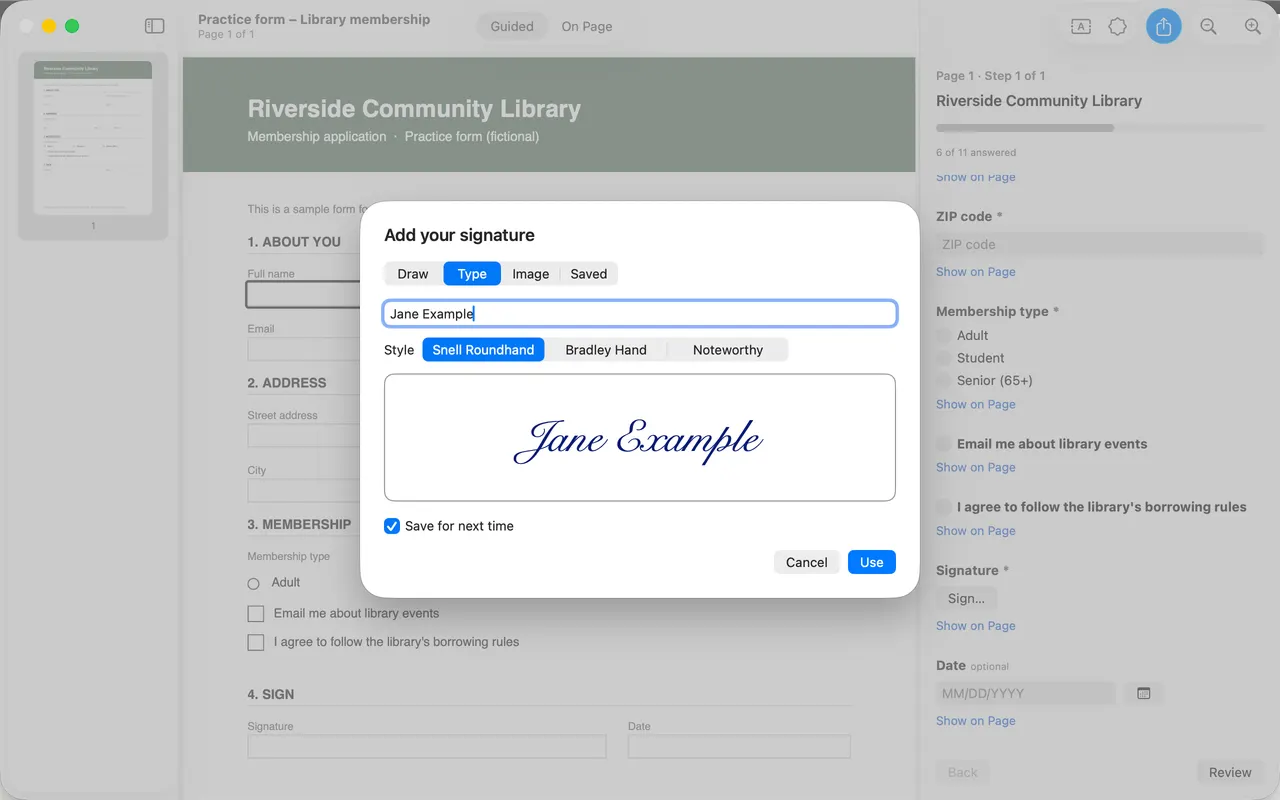The width and height of the screenshot is (1280, 800).
Task: Cancel the signature dialog
Action: [806, 562]
